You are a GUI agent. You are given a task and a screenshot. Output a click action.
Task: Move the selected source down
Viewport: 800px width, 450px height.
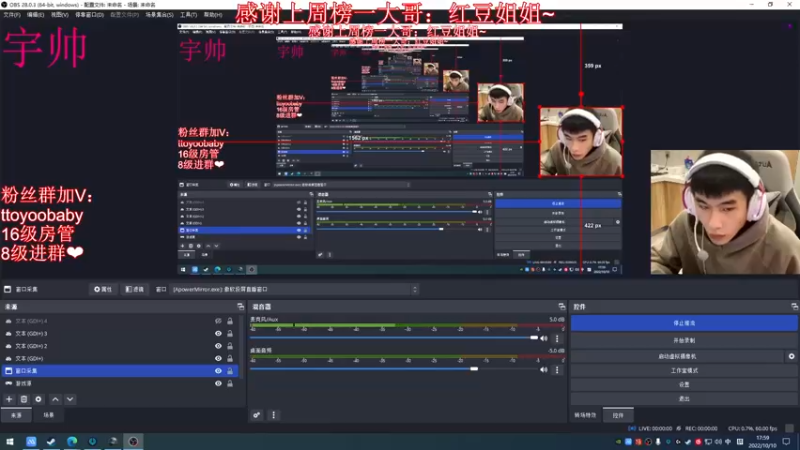70,399
